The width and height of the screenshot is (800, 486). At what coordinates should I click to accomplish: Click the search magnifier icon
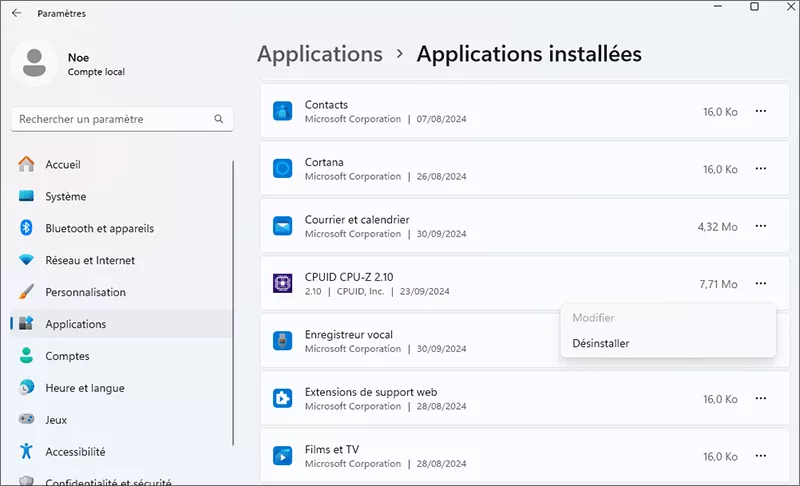click(x=219, y=119)
